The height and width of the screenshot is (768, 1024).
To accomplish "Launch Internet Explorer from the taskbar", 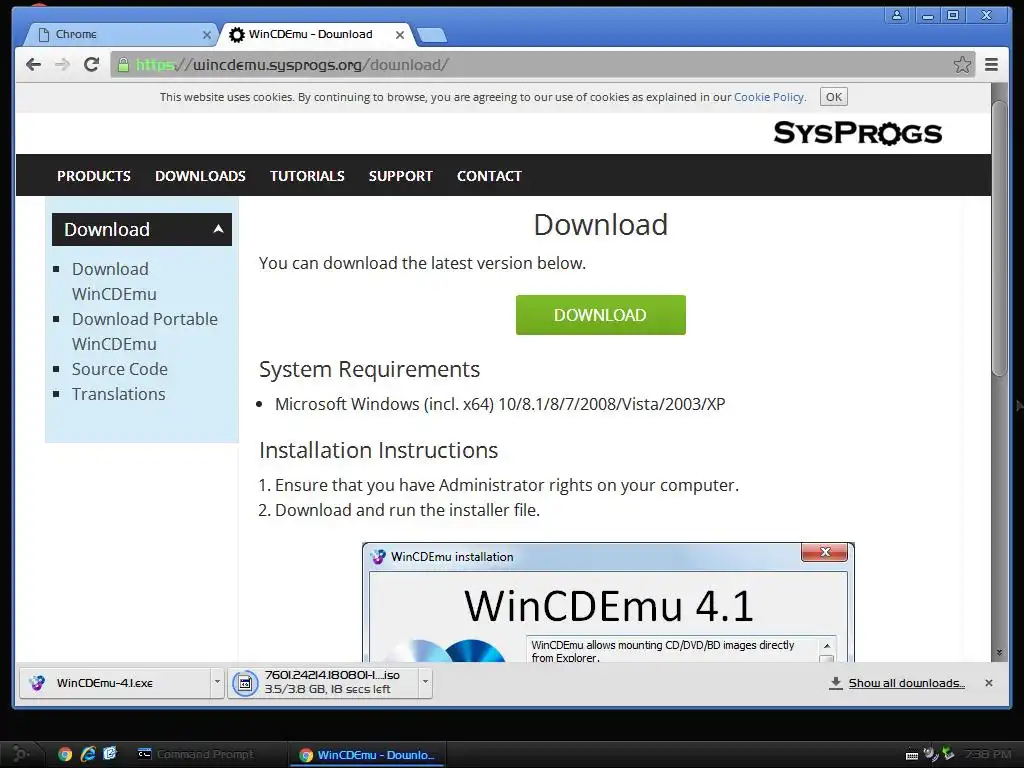I will [88, 754].
